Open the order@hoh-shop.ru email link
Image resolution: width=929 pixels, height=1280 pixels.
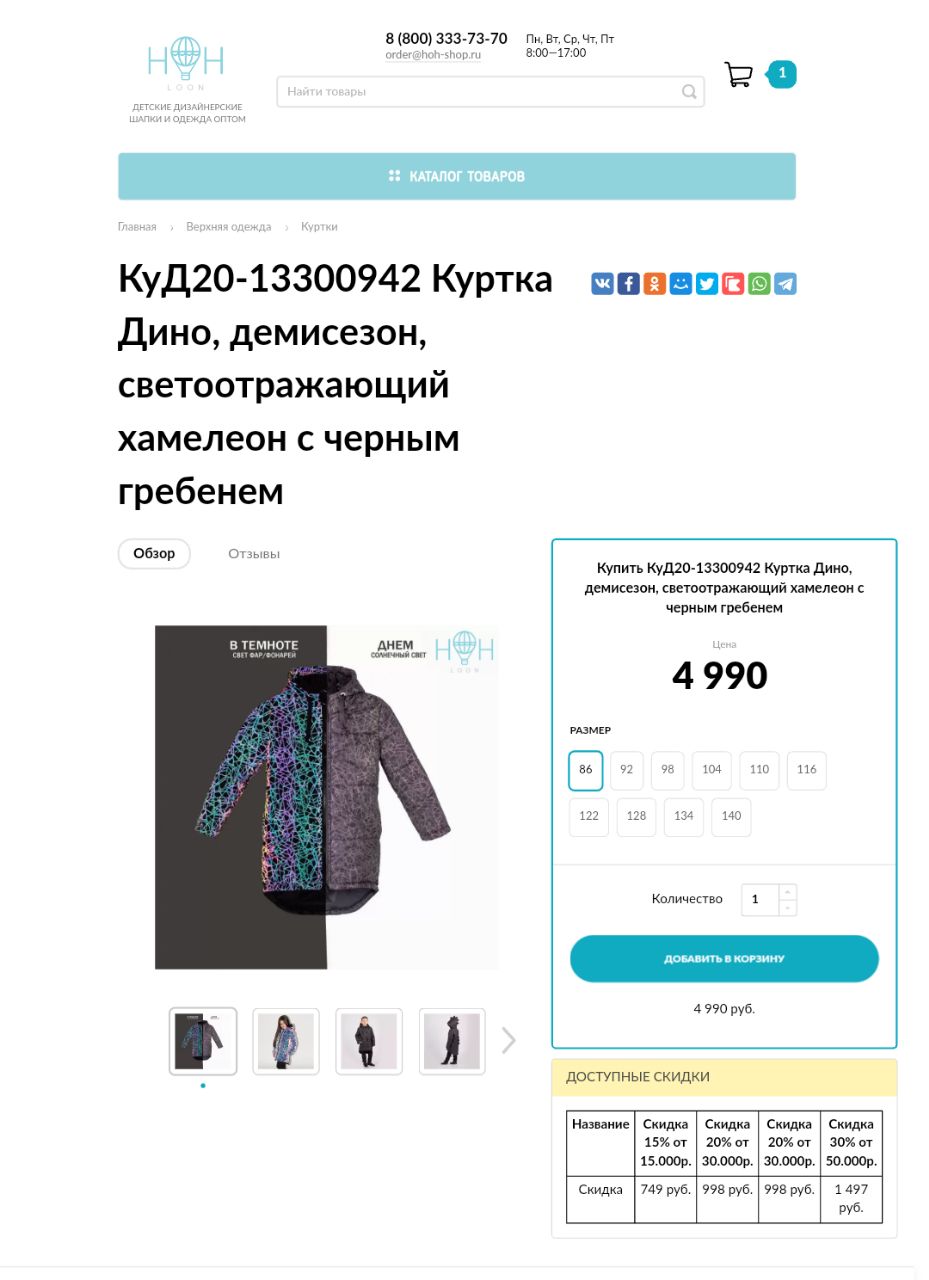click(433, 55)
